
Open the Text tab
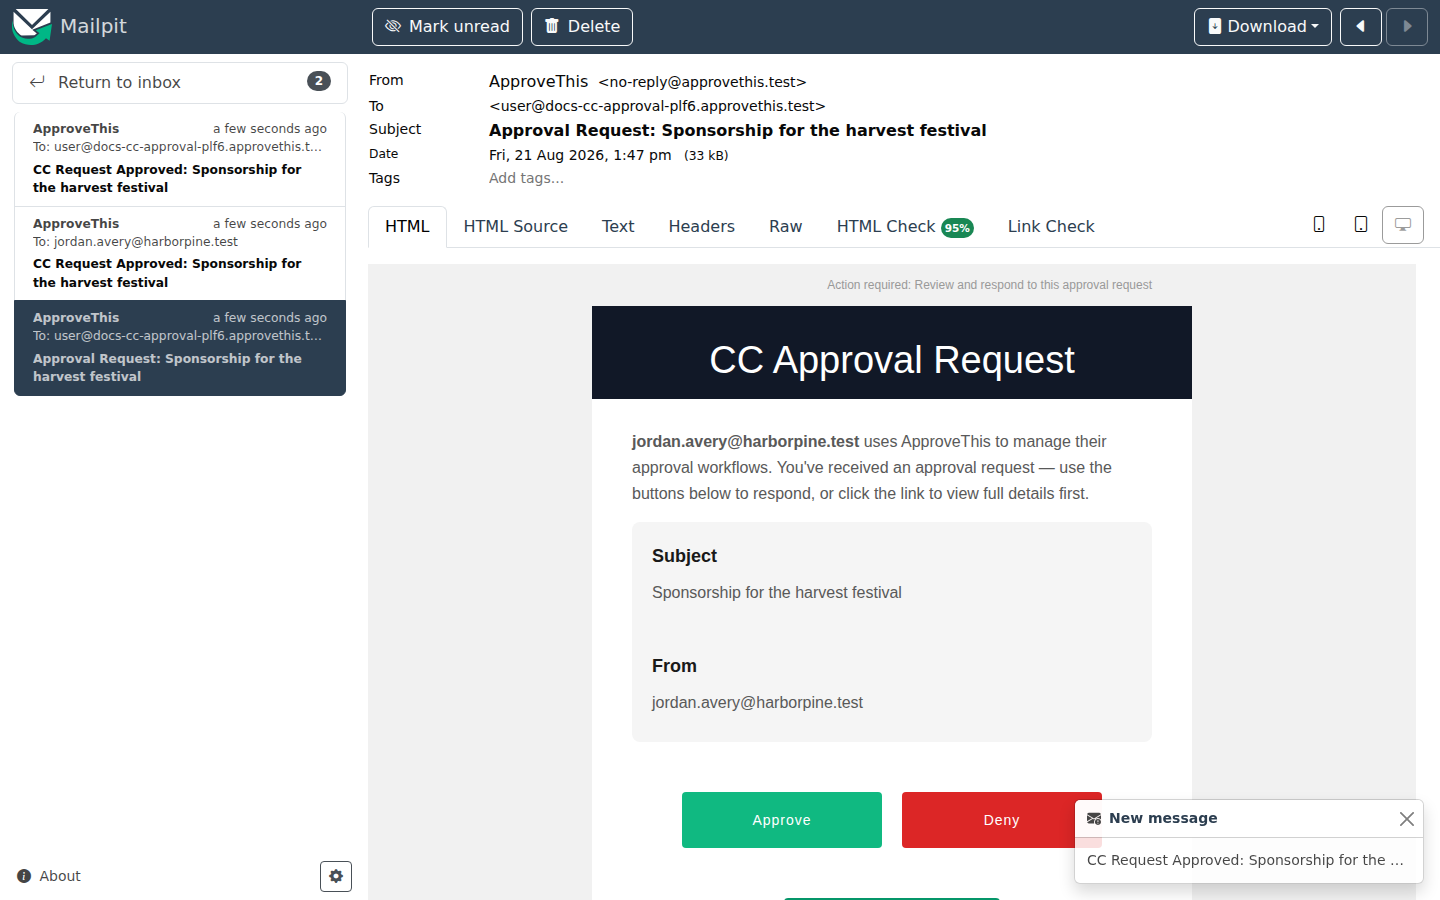pyautogui.click(x=618, y=227)
